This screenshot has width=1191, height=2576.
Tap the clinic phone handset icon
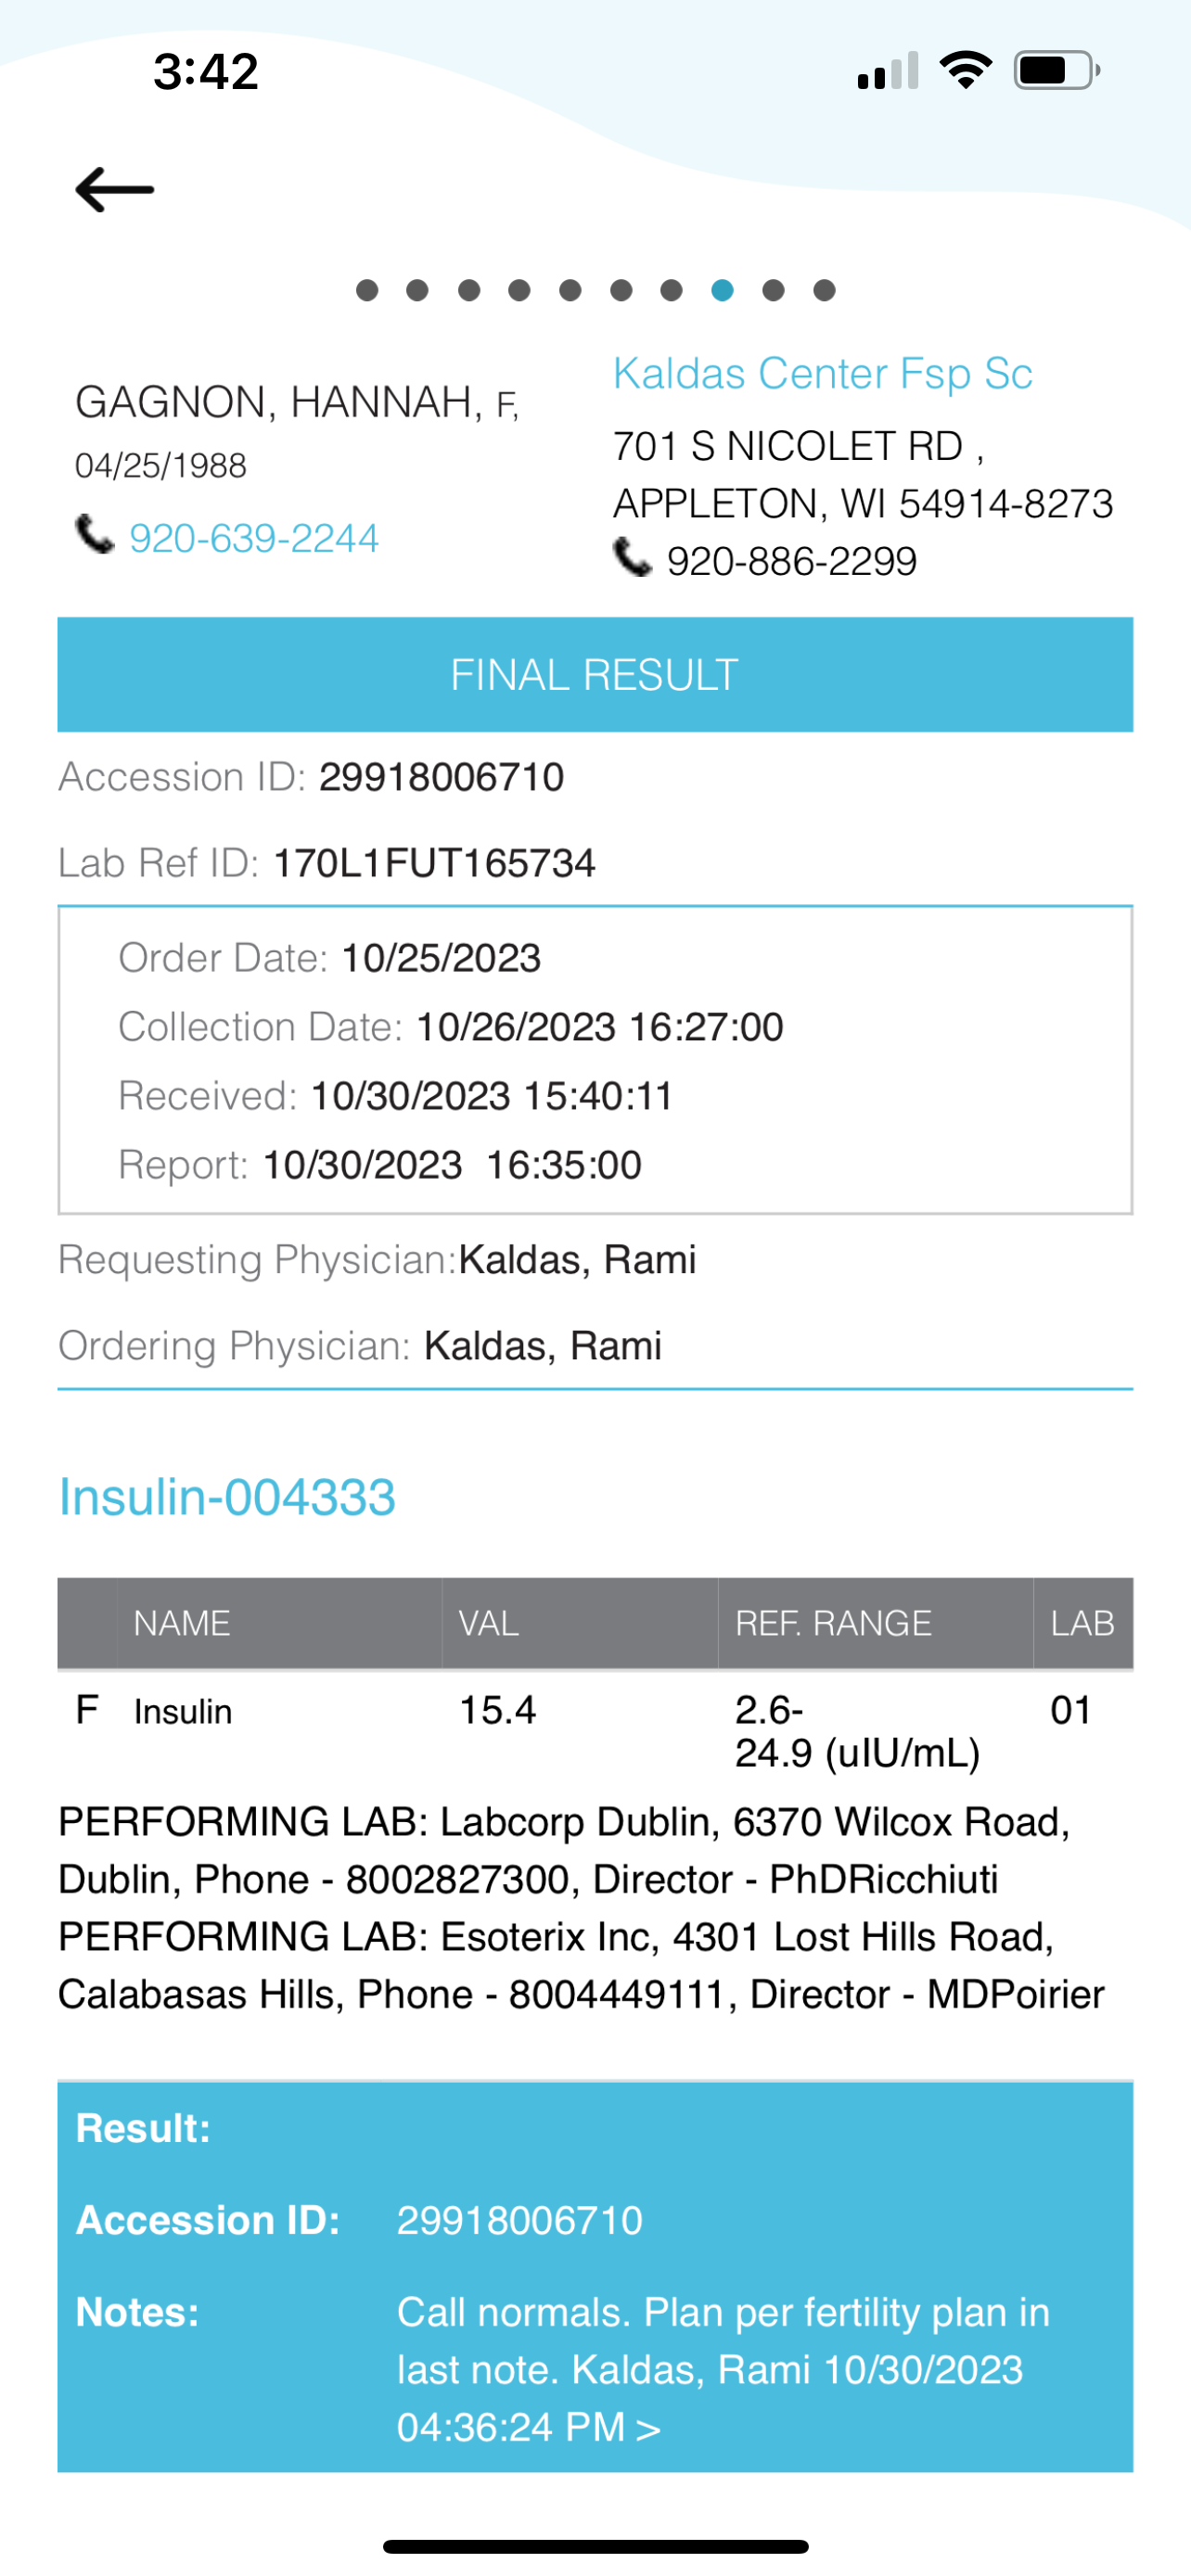(x=632, y=558)
